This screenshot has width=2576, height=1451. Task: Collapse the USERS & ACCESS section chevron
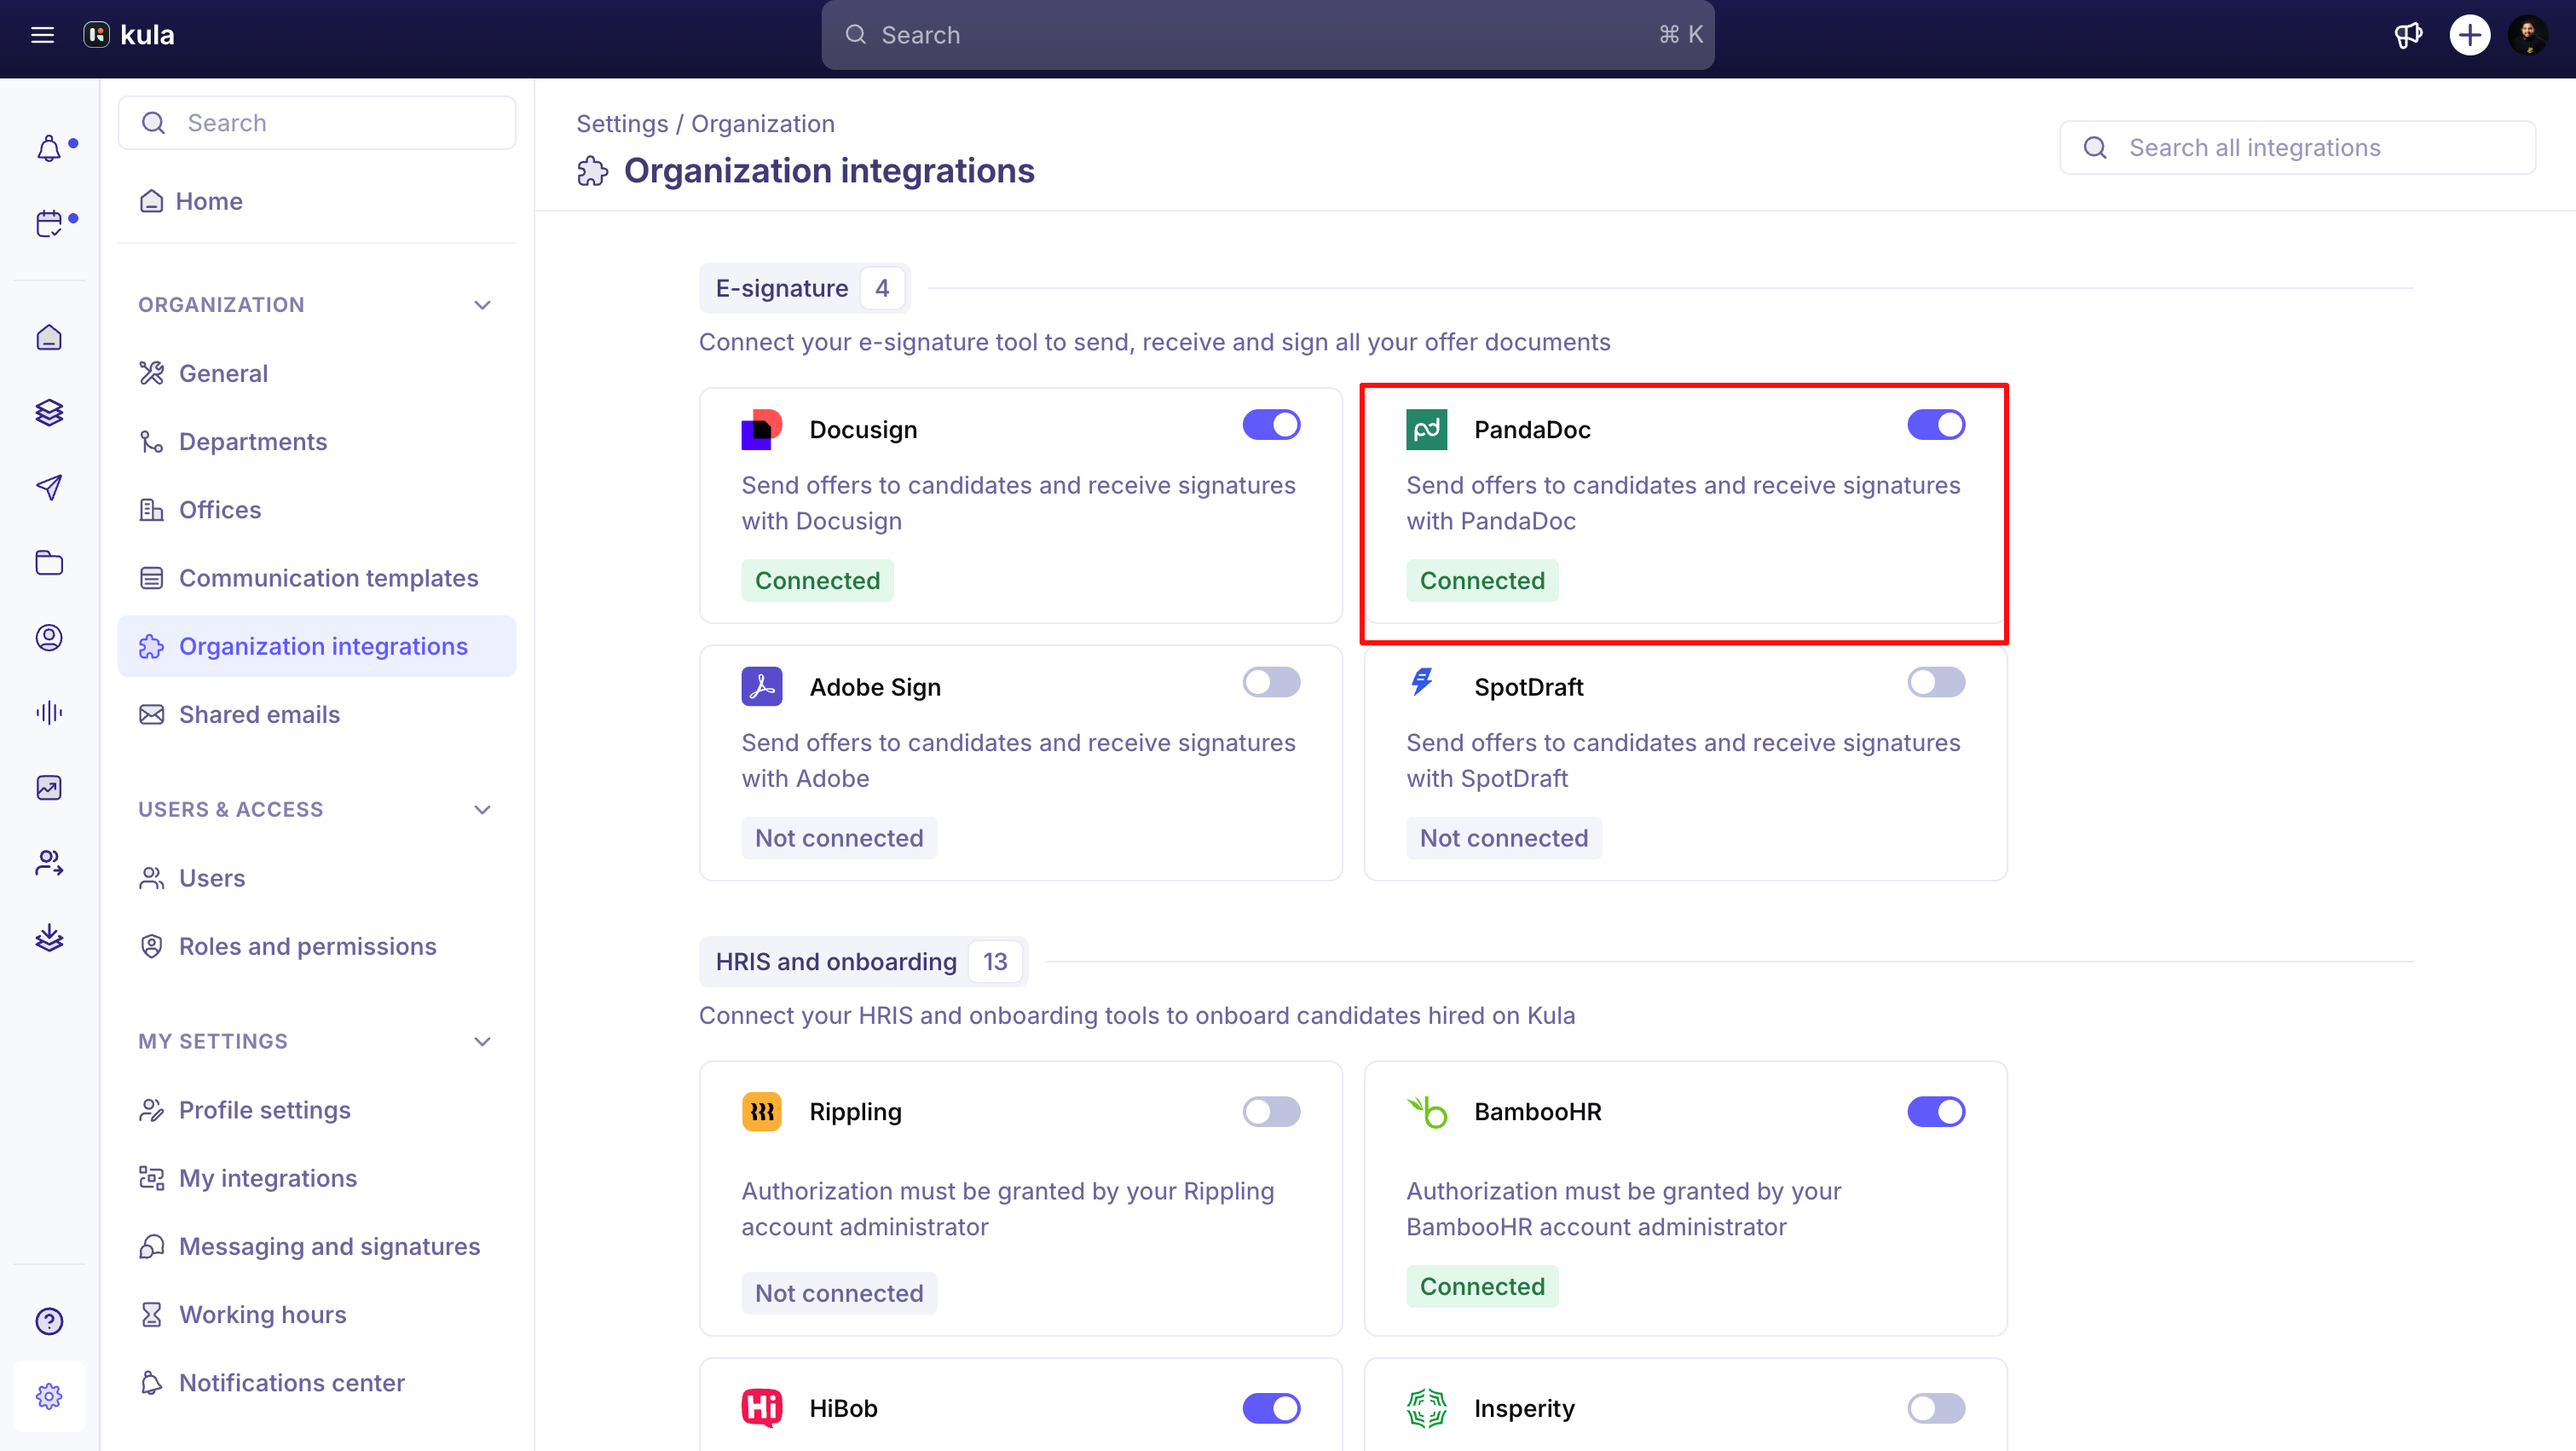[482, 810]
